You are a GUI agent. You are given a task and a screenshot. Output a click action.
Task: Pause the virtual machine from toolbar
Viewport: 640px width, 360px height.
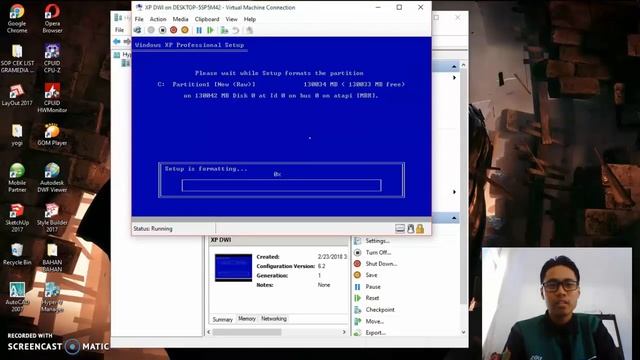coord(199,30)
